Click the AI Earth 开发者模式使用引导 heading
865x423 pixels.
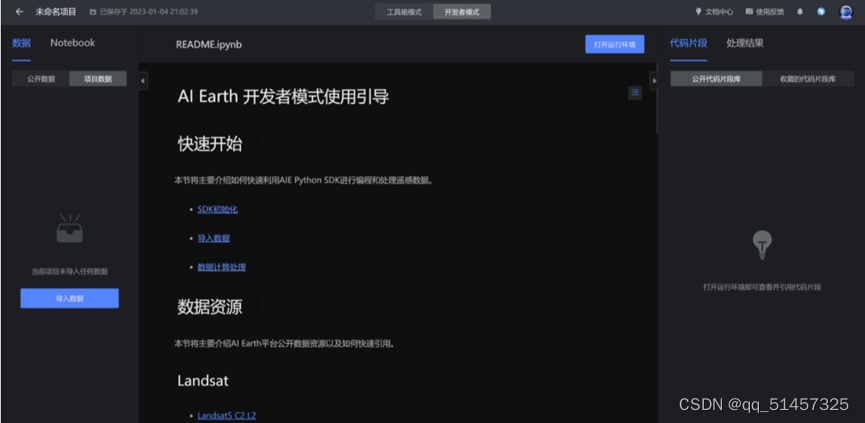(283, 97)
